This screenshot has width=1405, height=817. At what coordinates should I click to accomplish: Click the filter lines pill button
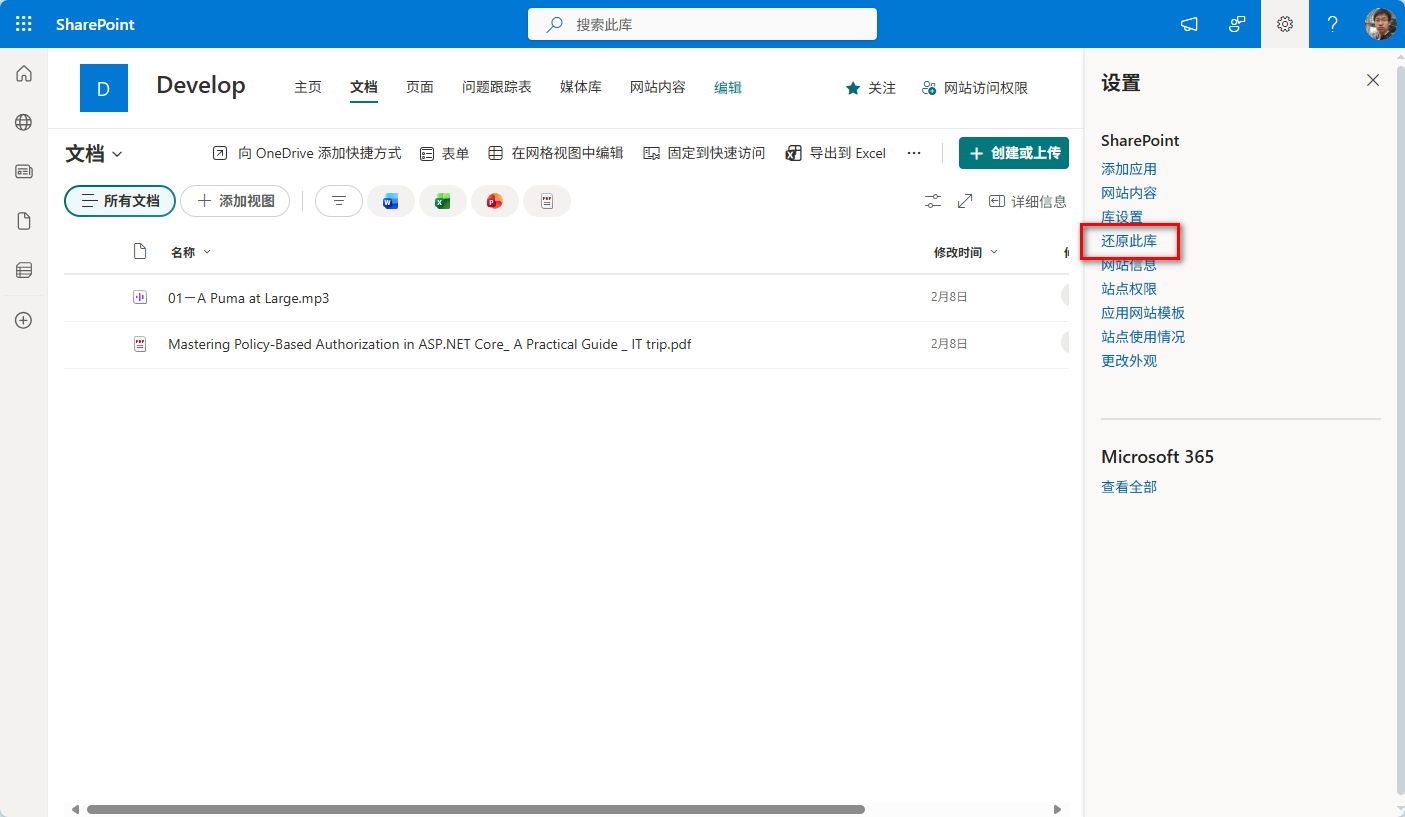[339, 201]
